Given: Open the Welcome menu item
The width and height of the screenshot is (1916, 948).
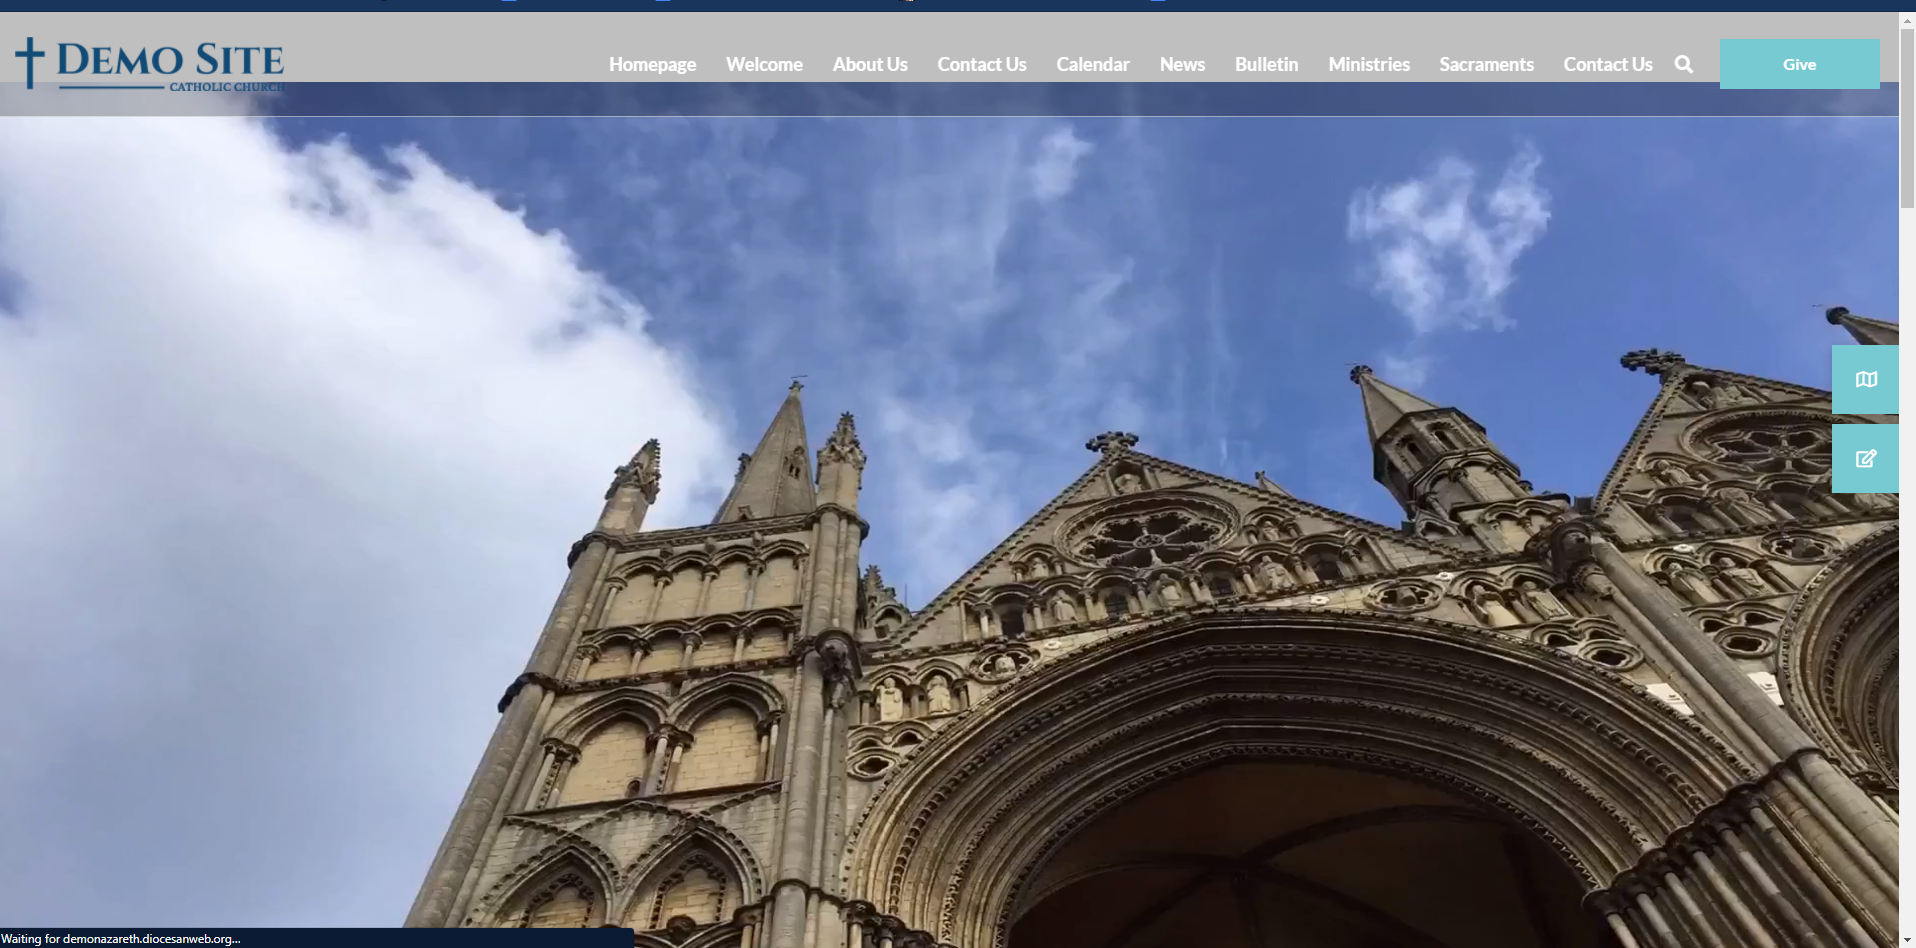Looking at the screenshot, I should coord(764,64).
